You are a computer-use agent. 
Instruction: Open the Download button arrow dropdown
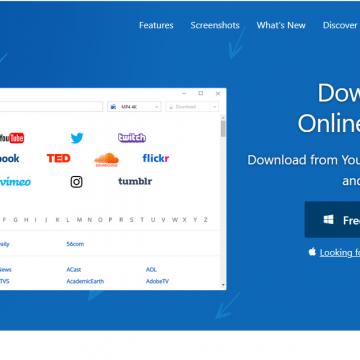tap(215, 107)
